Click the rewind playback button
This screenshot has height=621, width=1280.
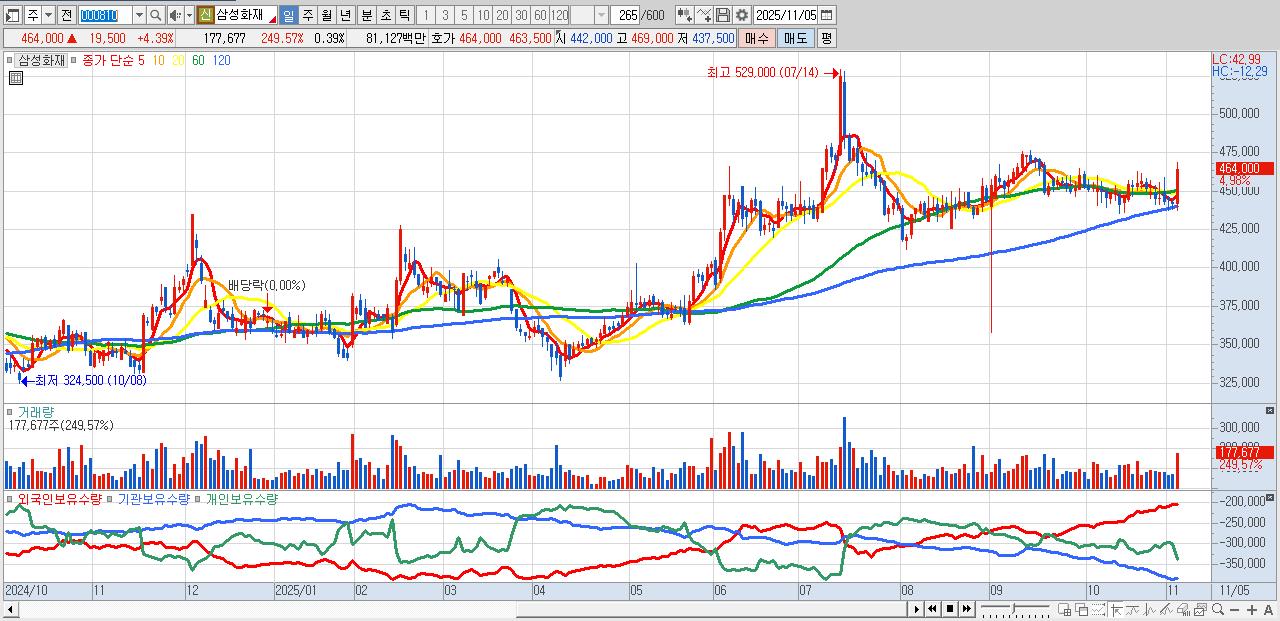tap(932, 609)
